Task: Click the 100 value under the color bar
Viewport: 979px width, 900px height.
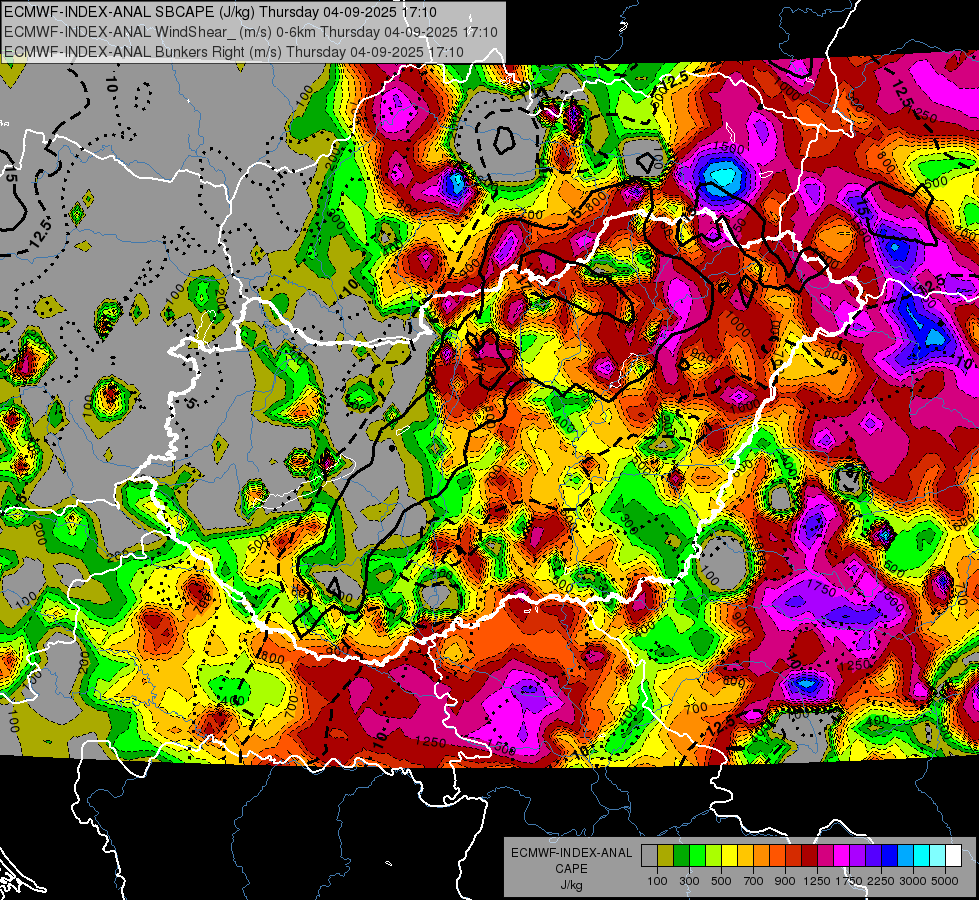Action: click(x=657, y=881)
